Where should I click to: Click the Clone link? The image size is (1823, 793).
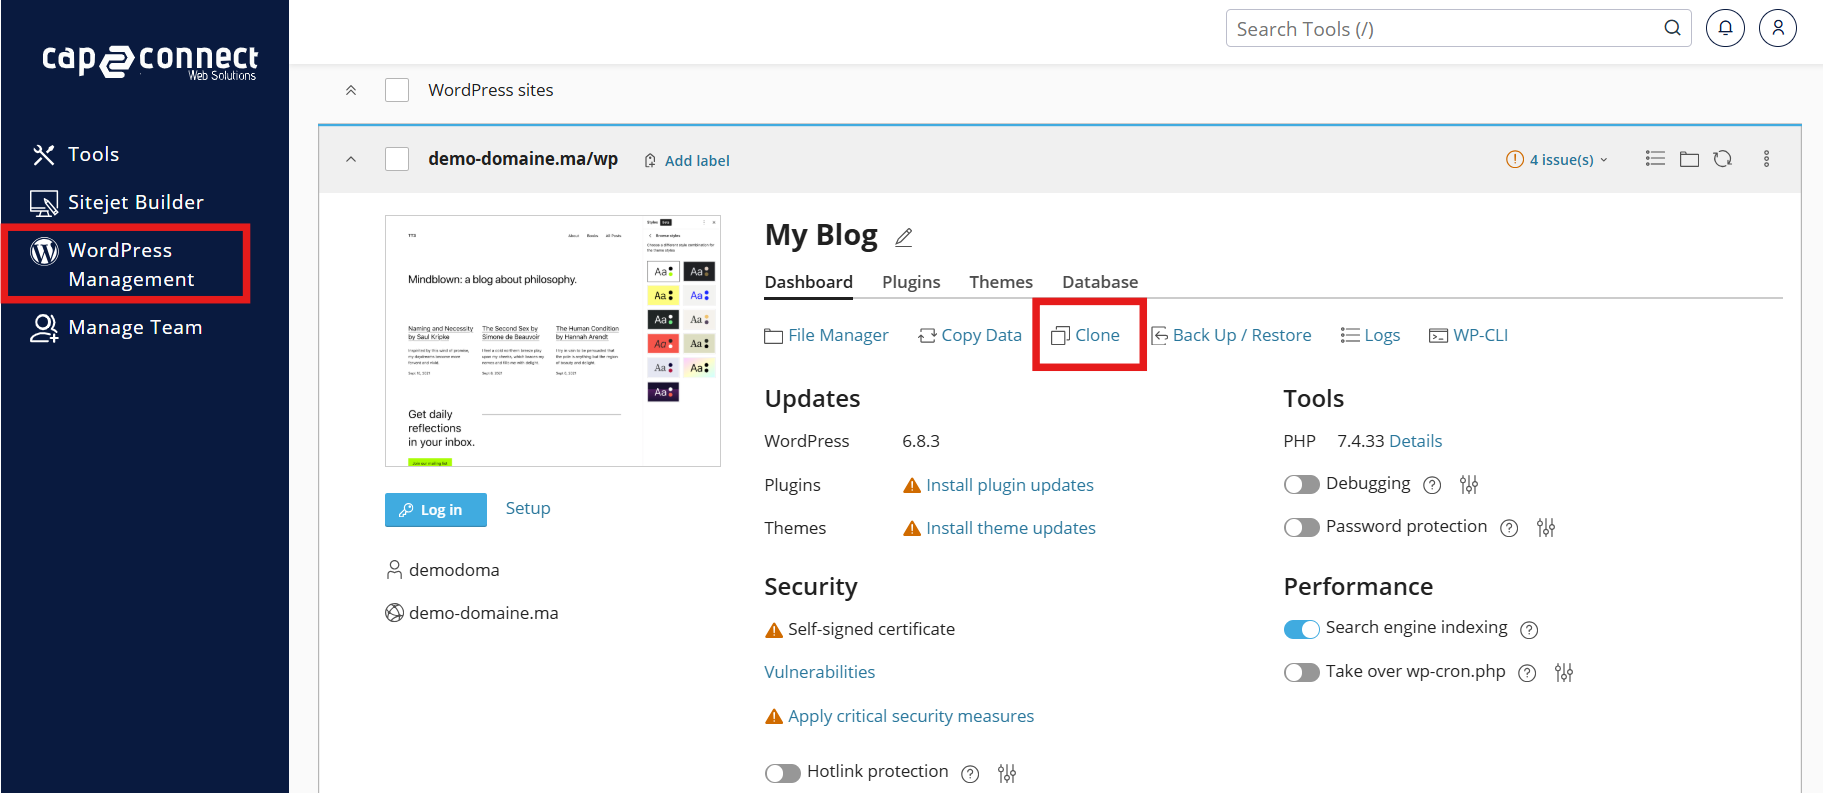click(1086, 335)
